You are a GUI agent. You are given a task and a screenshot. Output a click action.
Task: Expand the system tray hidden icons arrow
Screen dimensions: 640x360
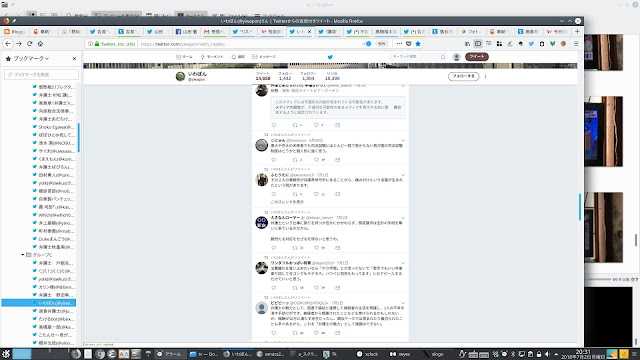point(556,354)
